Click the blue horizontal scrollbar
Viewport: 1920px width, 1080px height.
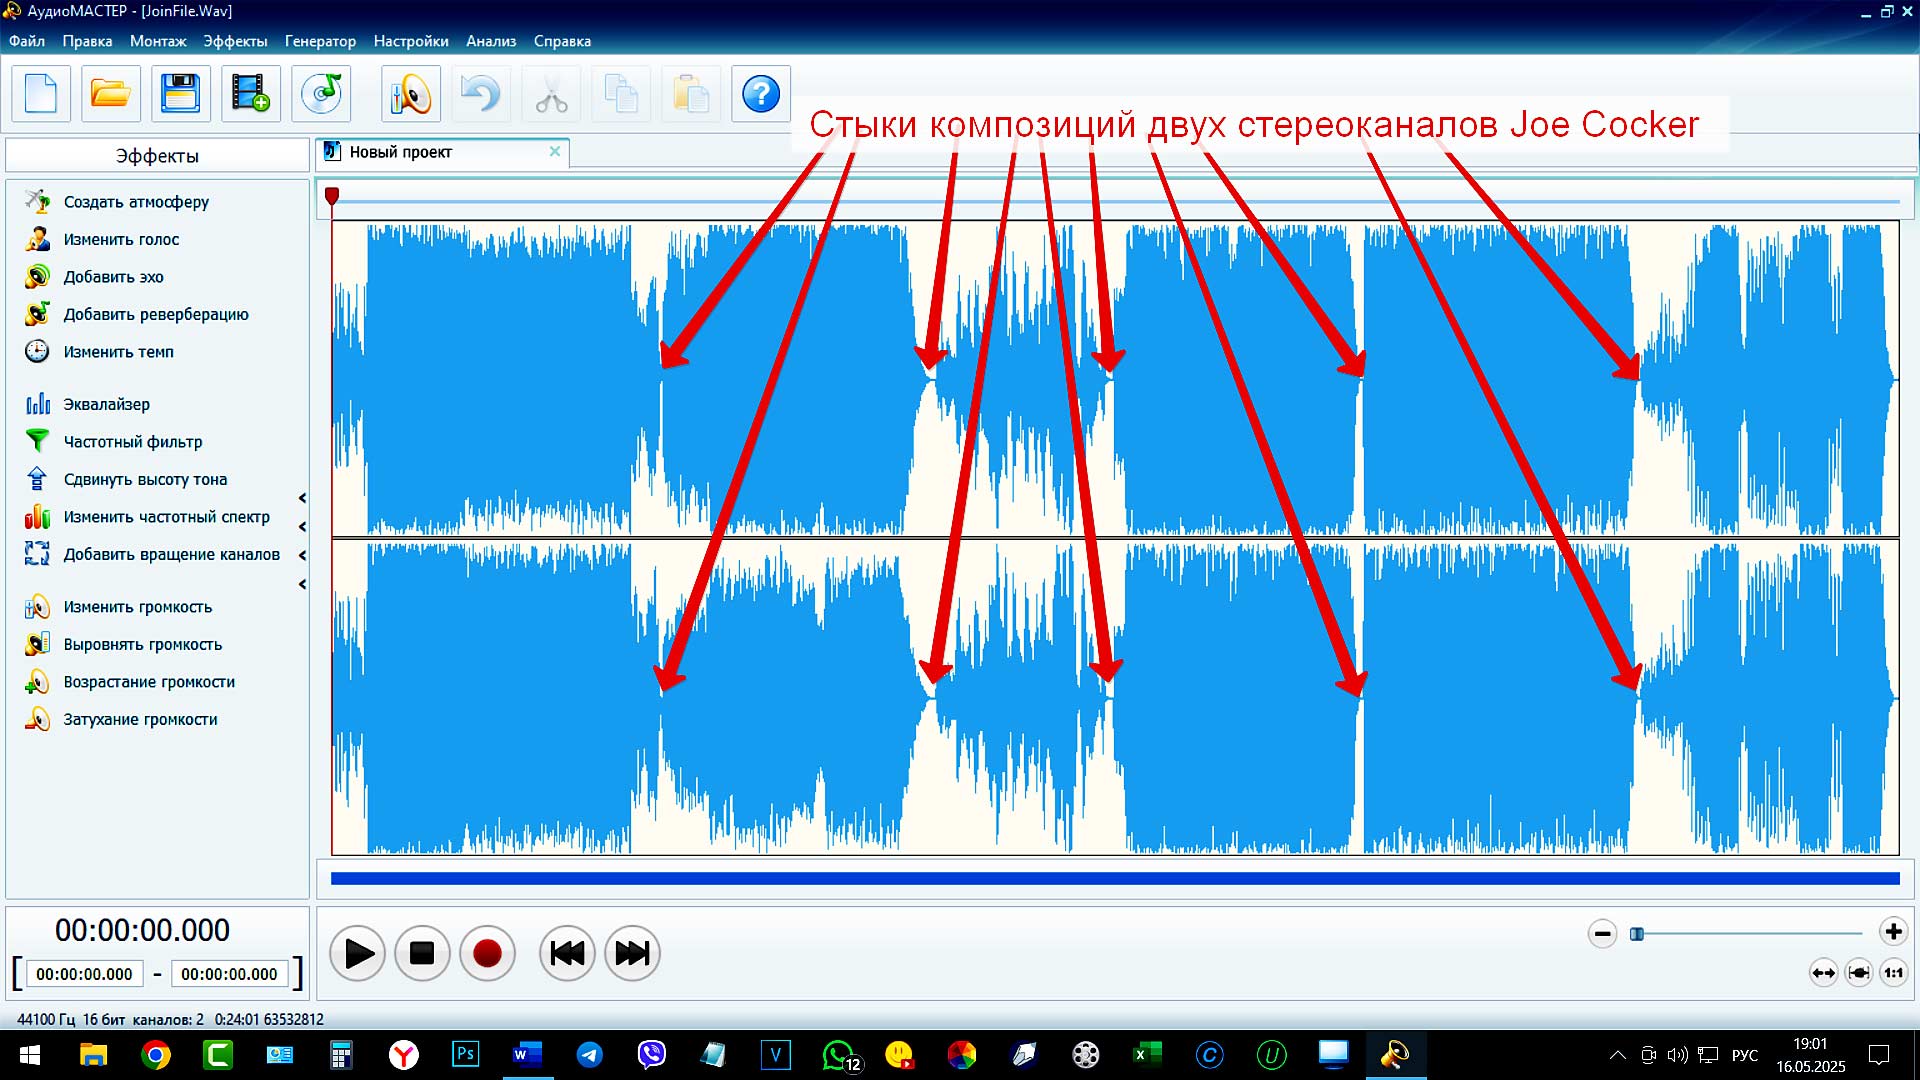pyautogui.click(x=1115, y=879)
